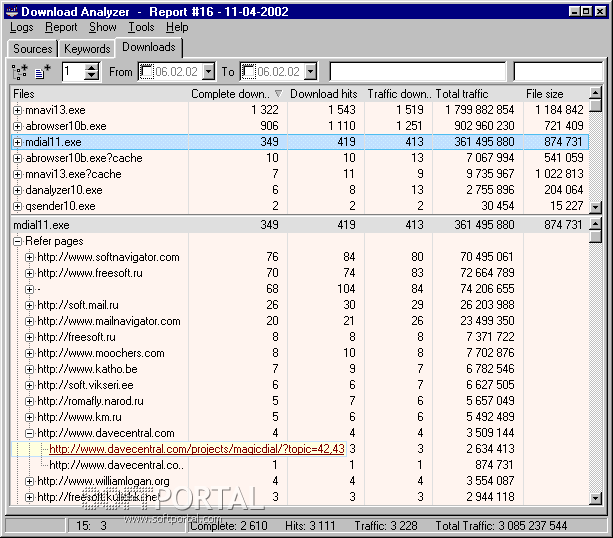The width and height of the screenshot is (613, 538).
Task: Open the Logs menu
Action: click(x=22, y=27)
